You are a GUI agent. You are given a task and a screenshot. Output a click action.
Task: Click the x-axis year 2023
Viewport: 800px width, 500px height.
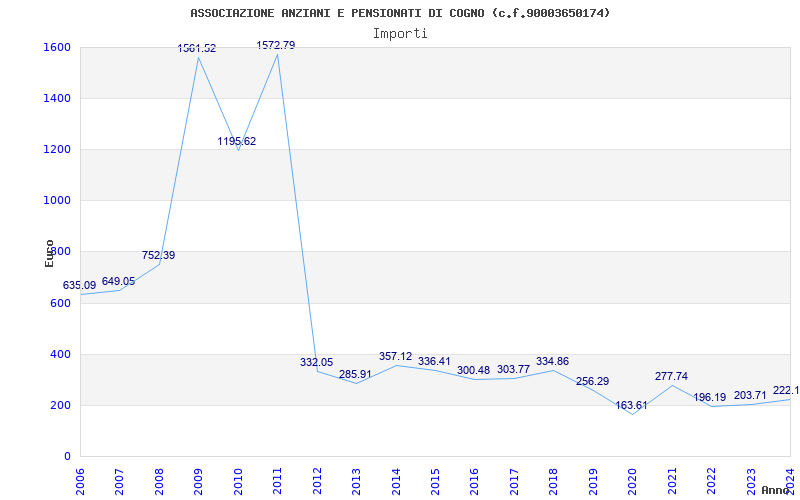(x=751, y=481)
